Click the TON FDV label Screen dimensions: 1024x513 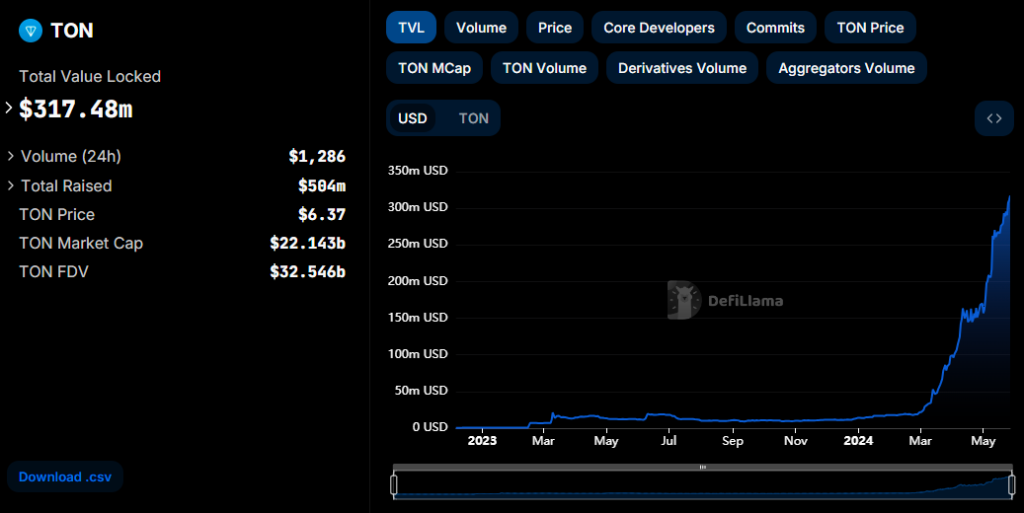pyautogui.click(x=54, y=272)
